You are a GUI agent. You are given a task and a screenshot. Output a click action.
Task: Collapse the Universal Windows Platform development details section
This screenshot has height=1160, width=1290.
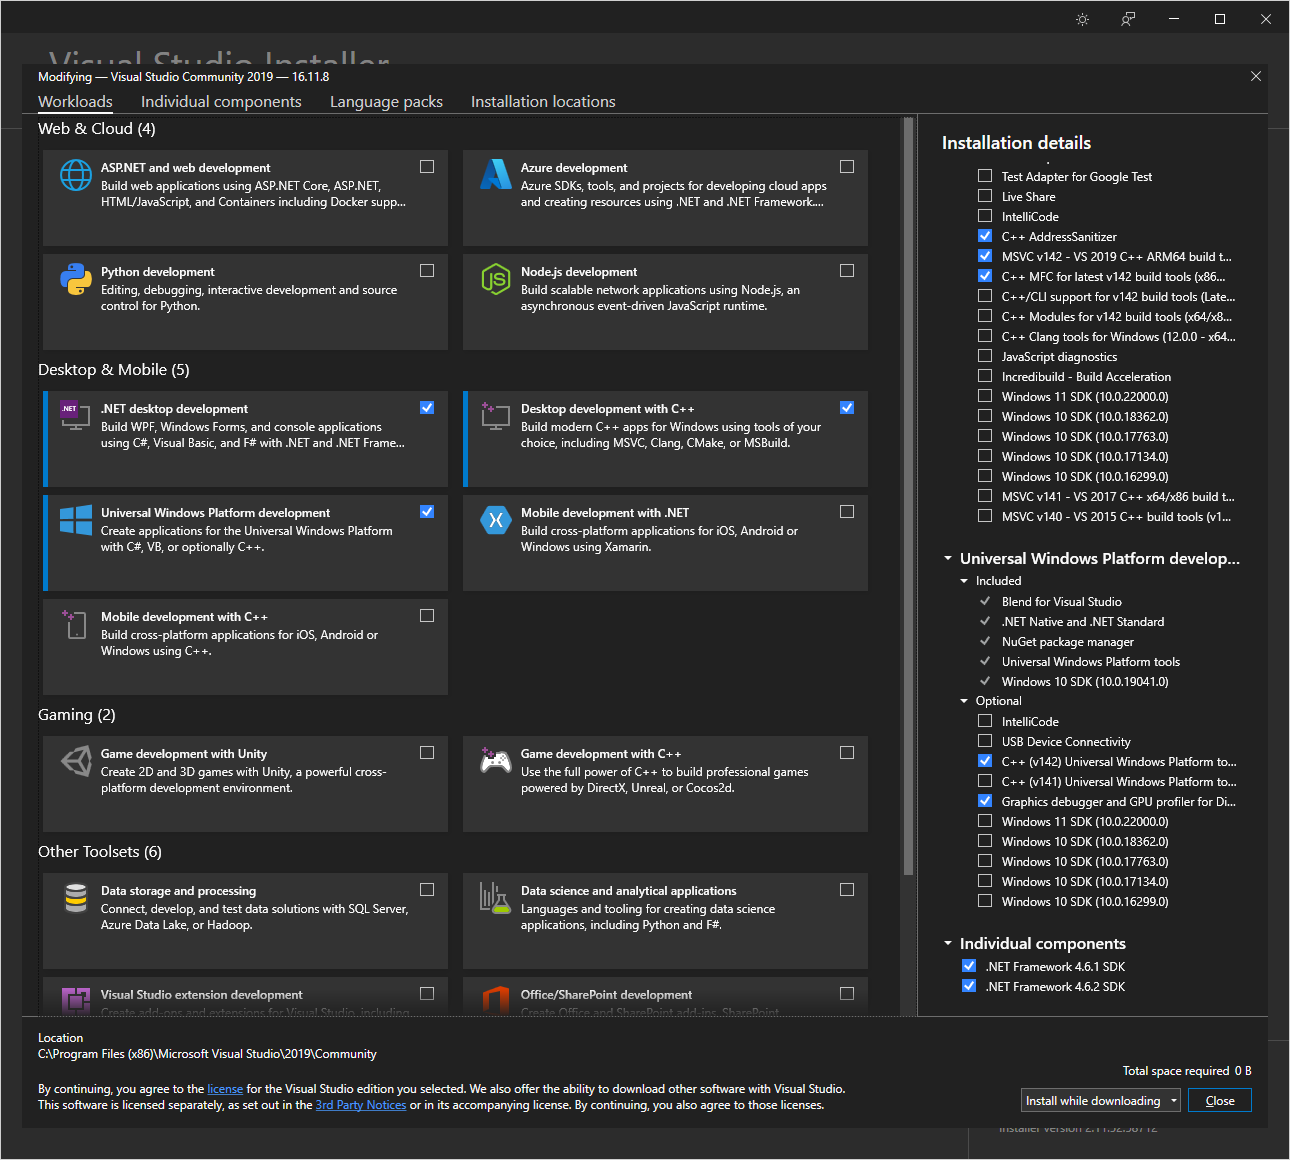pyautogui.click(x=948, y=559)
